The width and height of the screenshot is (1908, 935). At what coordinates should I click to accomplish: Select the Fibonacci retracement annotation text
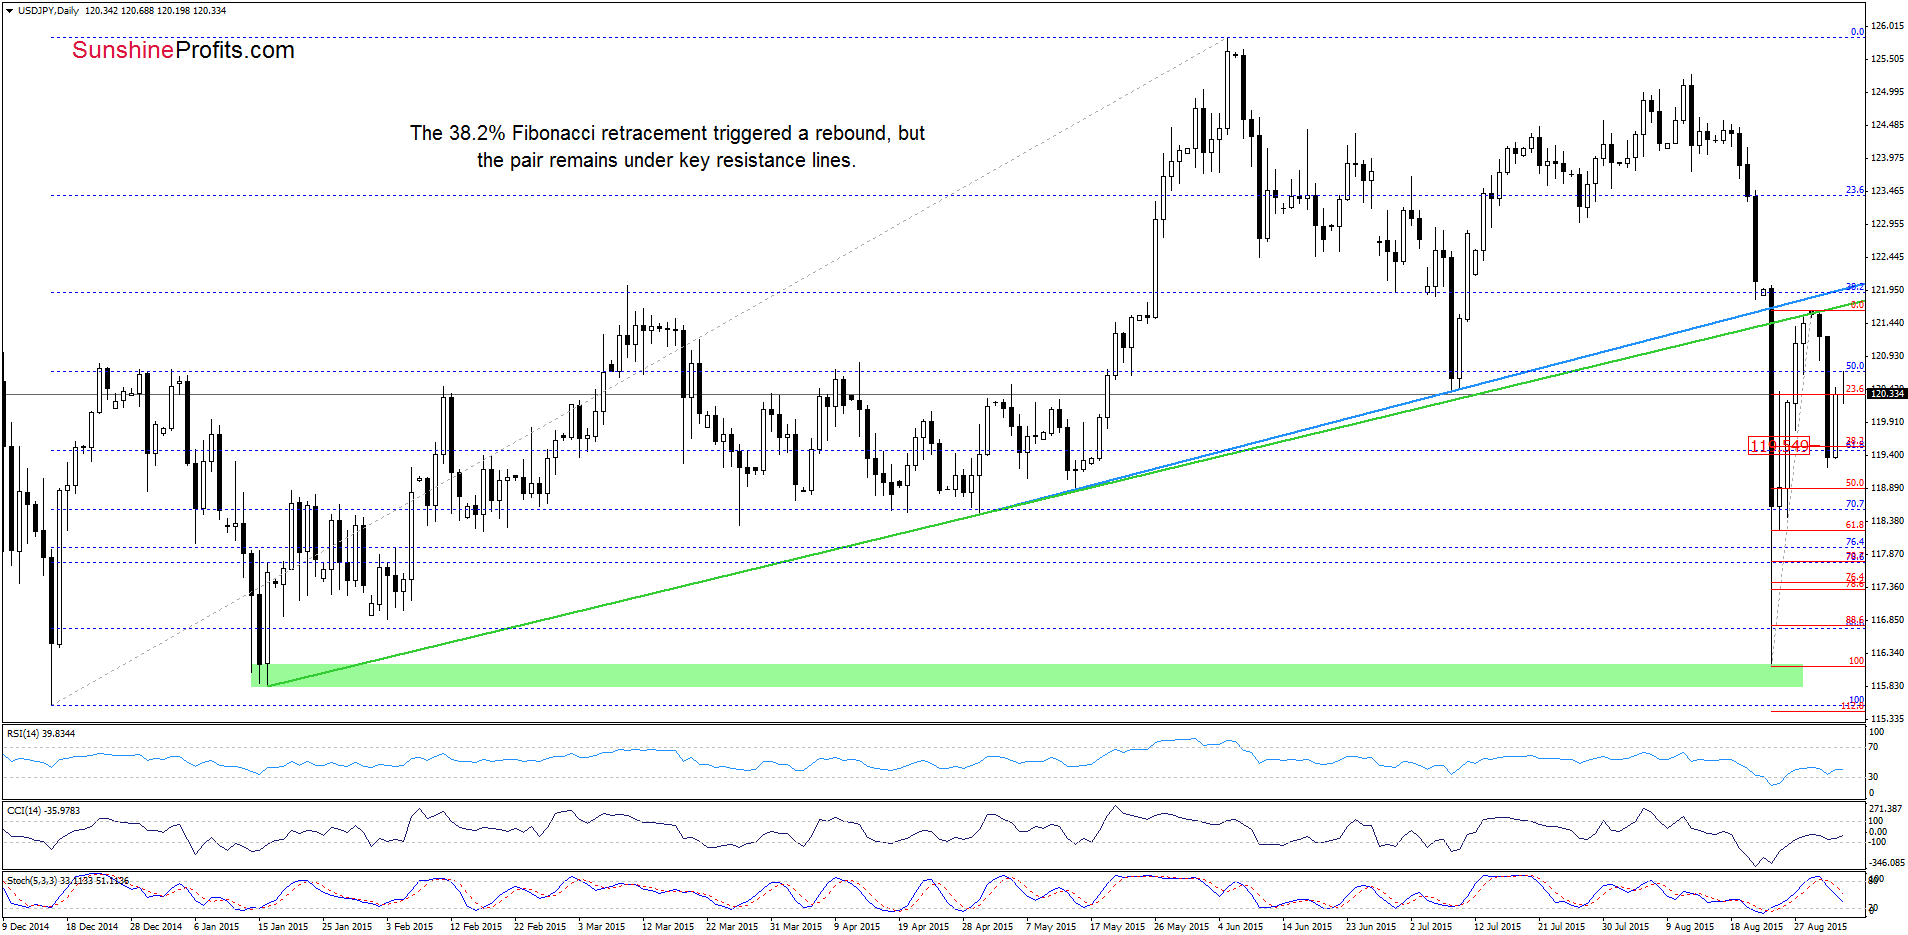[x=667, y=147]
